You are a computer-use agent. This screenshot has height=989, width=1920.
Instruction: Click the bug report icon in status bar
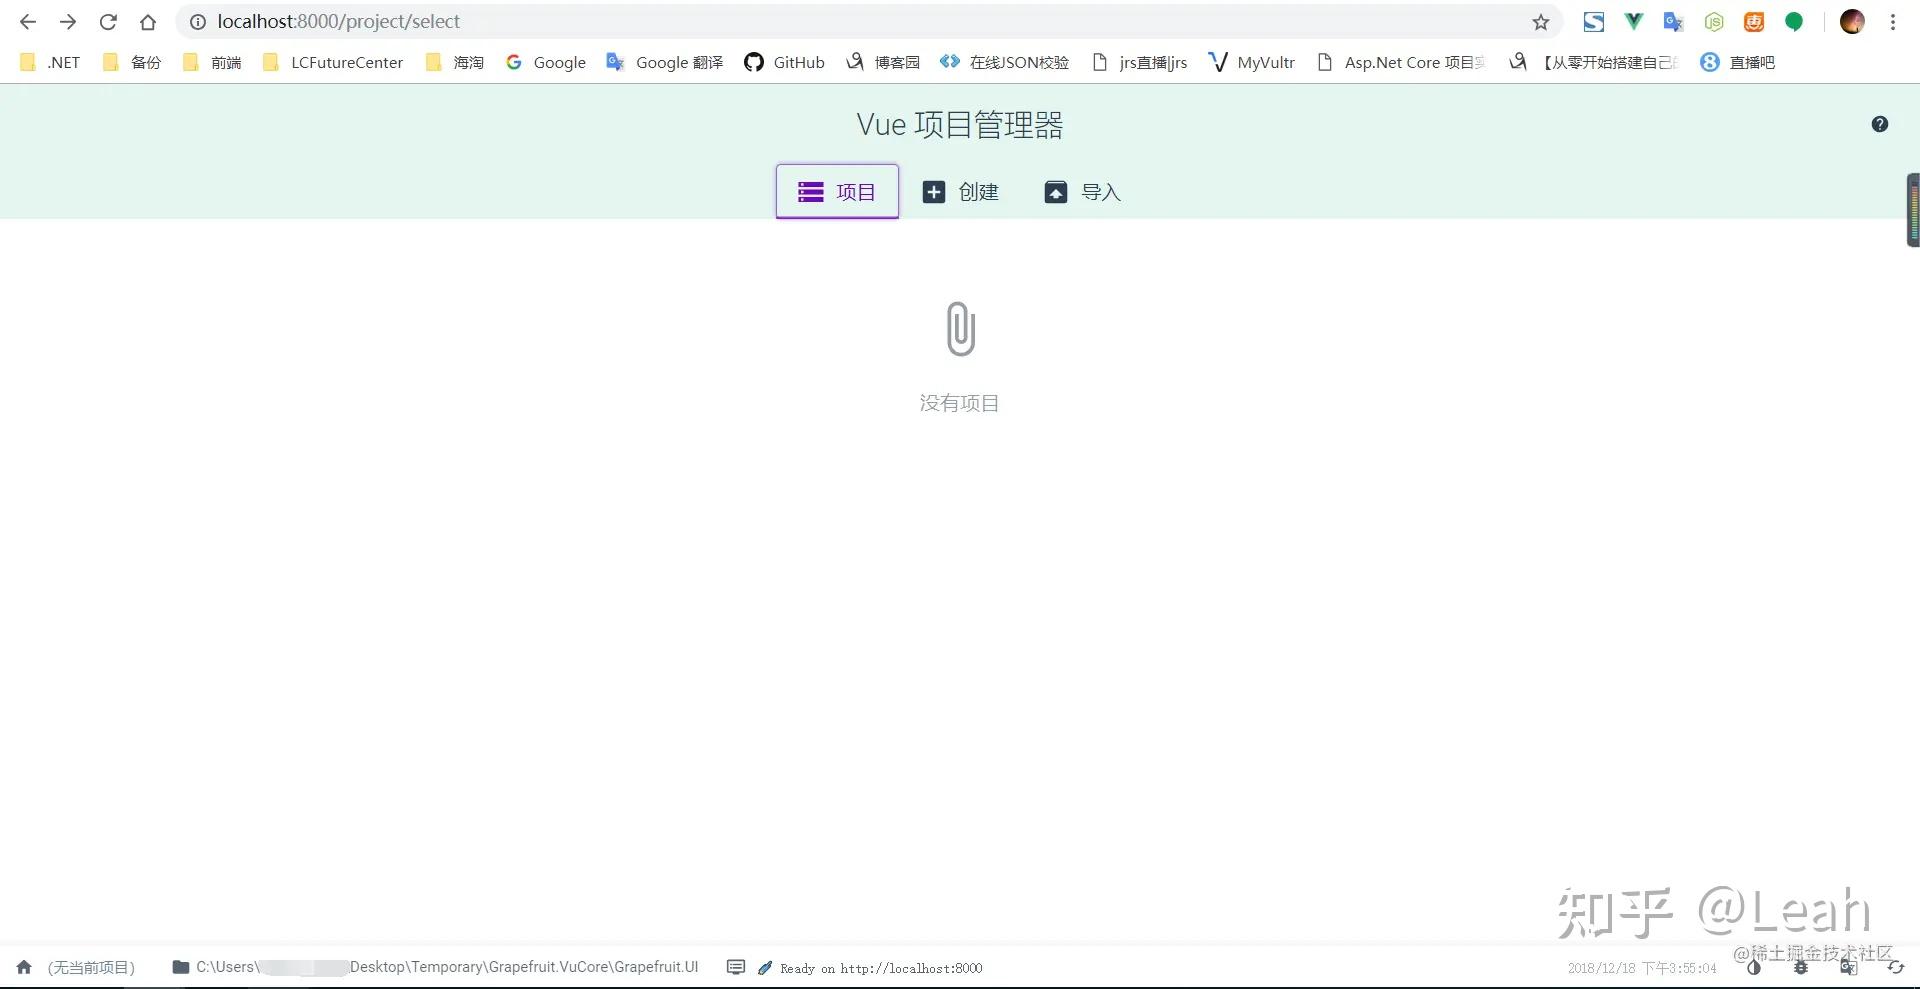[1799, 967]
